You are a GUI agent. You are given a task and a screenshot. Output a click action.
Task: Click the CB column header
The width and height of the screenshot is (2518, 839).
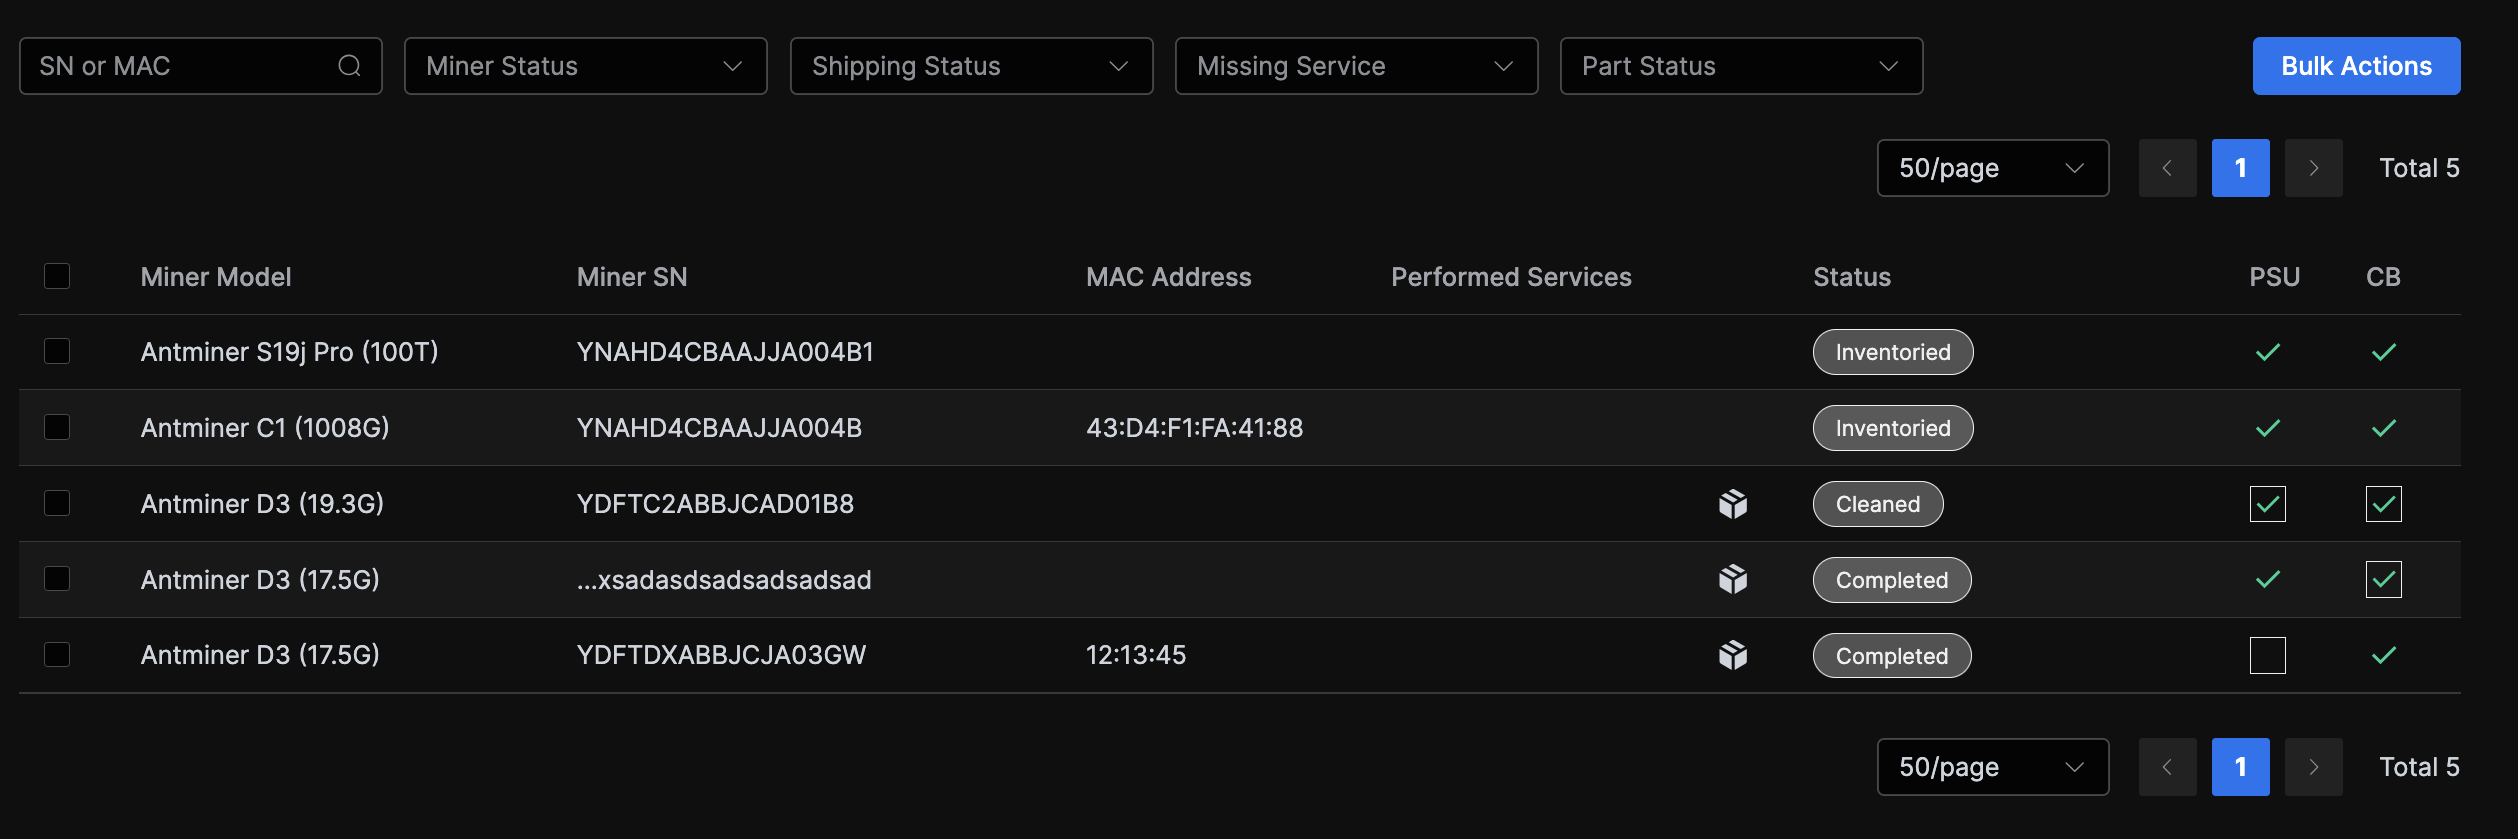[2383, 277]
